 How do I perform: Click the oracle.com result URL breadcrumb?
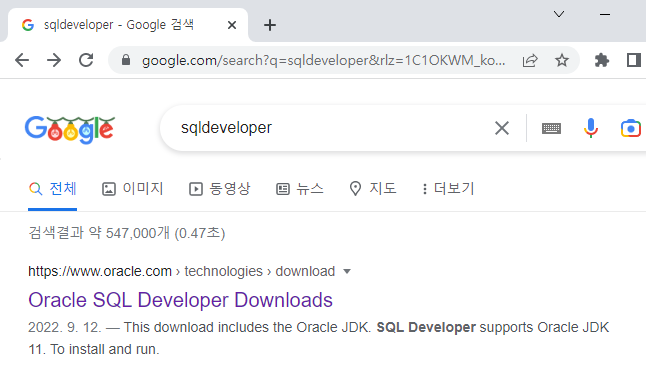181,271
